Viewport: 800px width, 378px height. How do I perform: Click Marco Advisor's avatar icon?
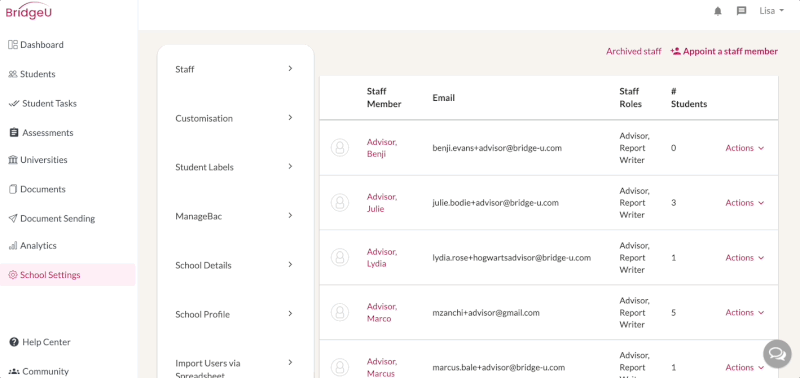[340, 312]
